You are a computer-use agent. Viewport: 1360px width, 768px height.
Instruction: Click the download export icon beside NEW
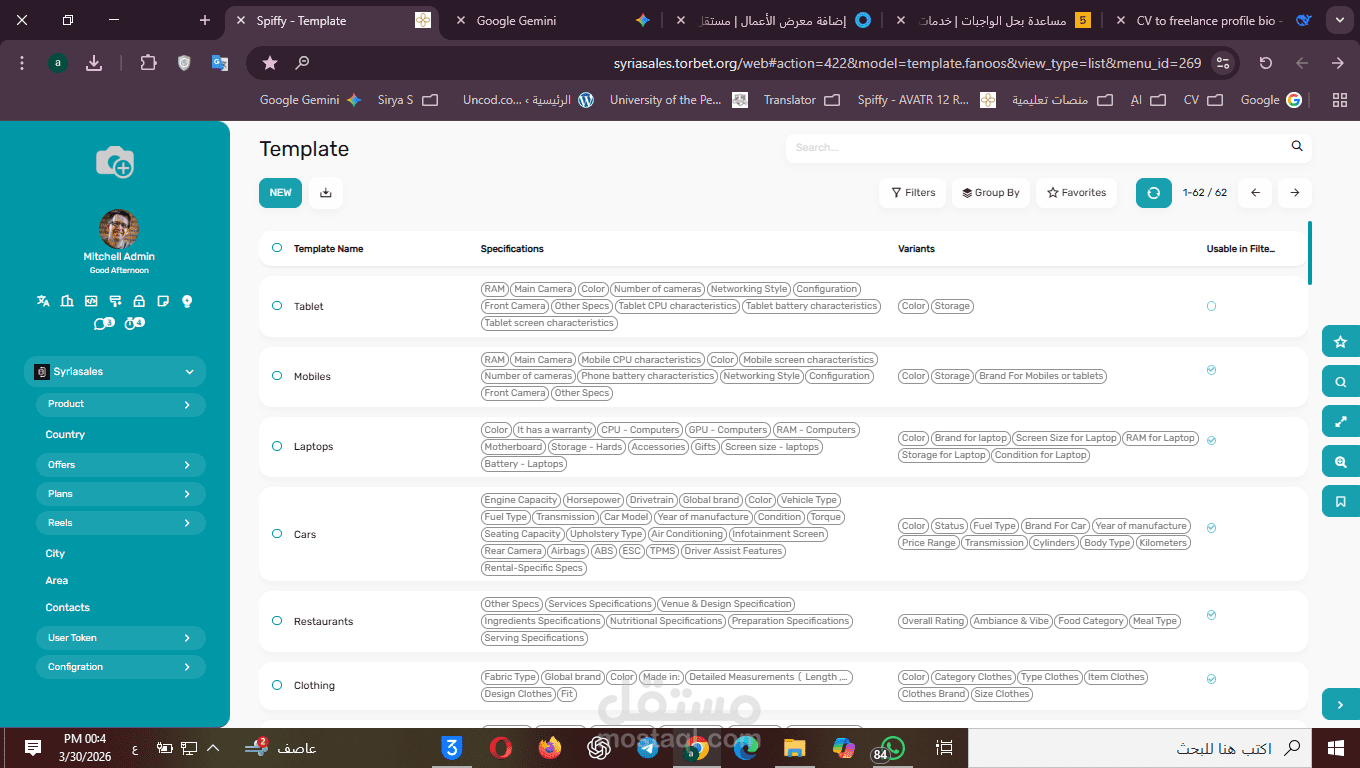click(x=326, y=193)
